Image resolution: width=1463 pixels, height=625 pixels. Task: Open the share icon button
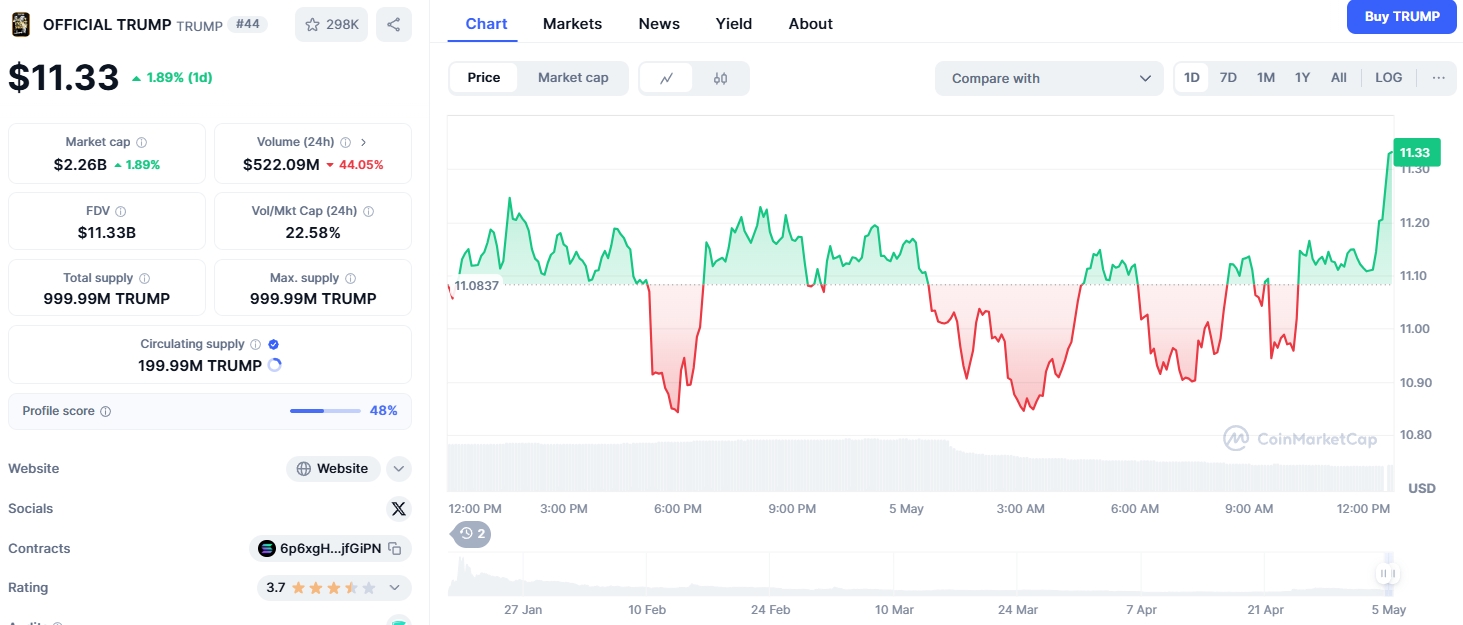(x=394, y=24)
